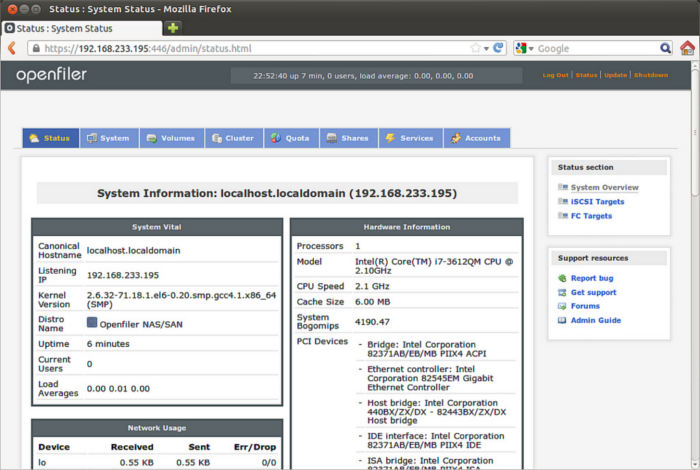
Task: Click the openfiler logo
Action: (x=51, y=75)
